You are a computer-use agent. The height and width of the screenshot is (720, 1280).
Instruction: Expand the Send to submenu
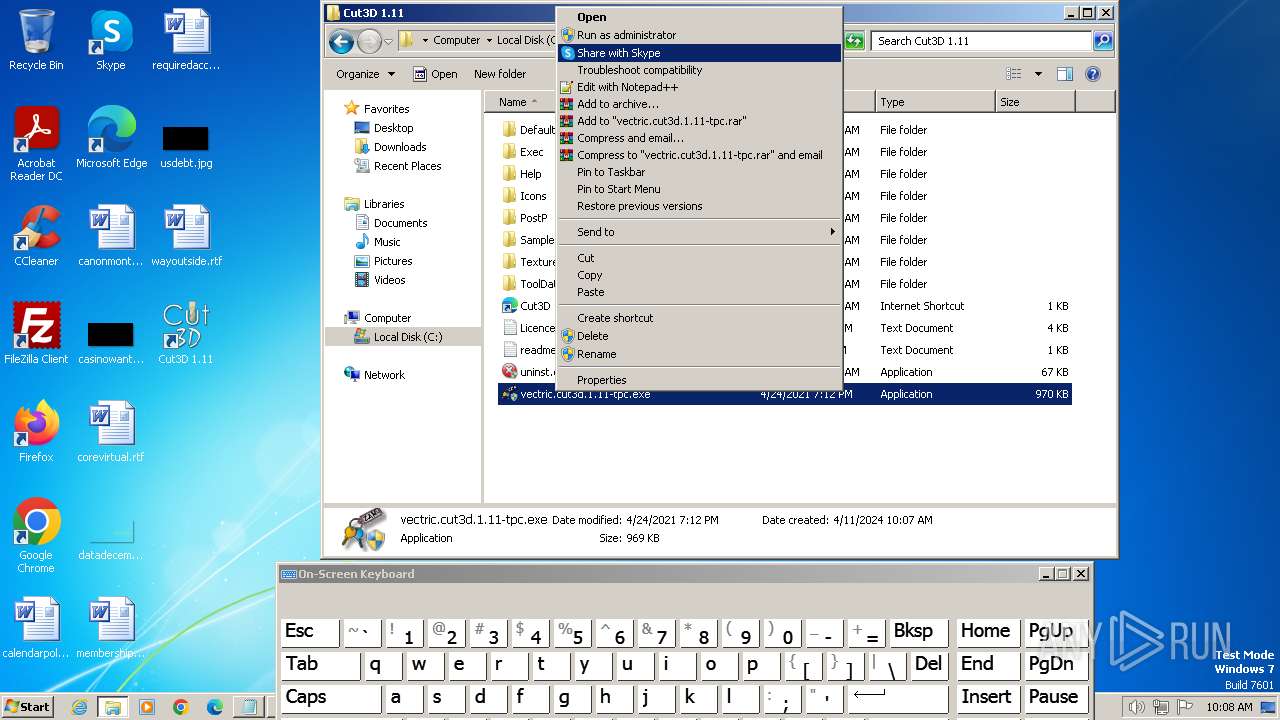pyautogui.click(x=699, y=232)
